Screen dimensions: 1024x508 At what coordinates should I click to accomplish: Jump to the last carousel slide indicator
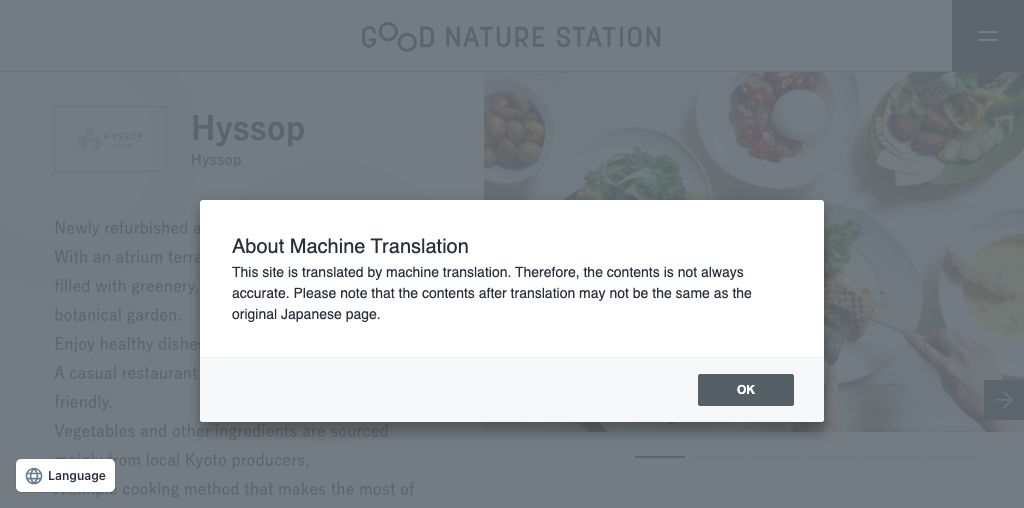(x=948, y=457)
